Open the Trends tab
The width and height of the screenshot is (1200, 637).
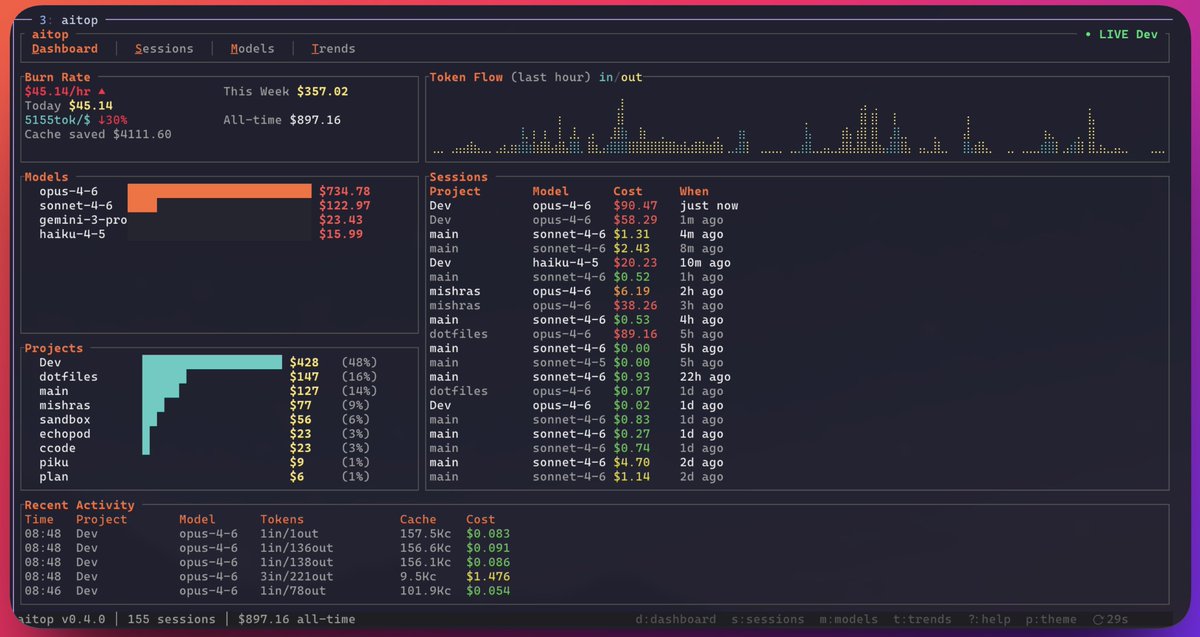point(333,48)
